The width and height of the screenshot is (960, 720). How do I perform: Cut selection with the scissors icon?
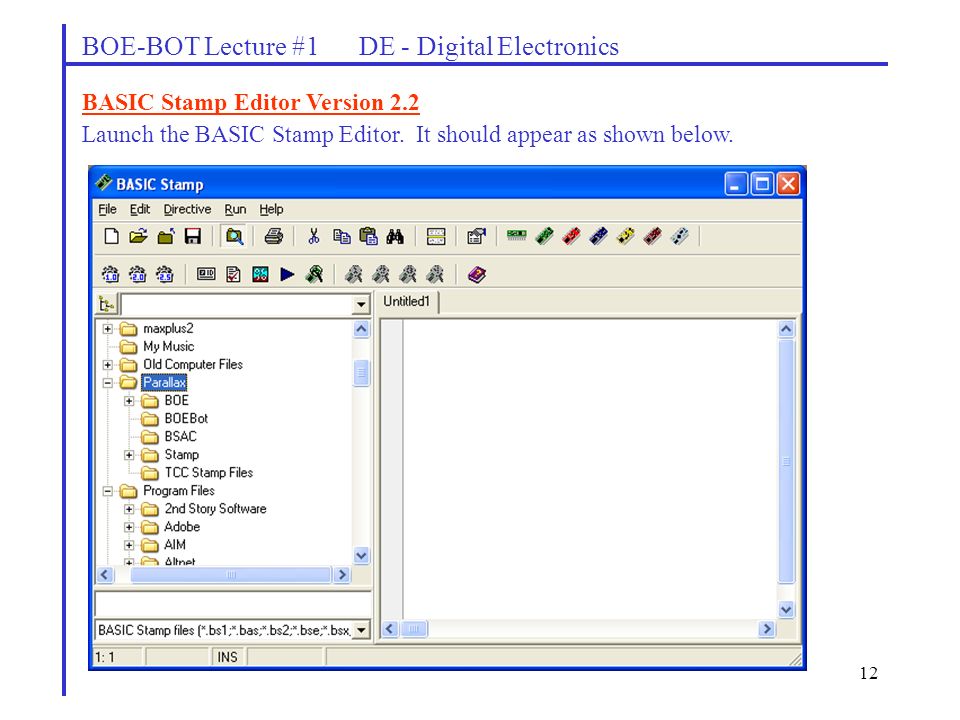[314, 236]
